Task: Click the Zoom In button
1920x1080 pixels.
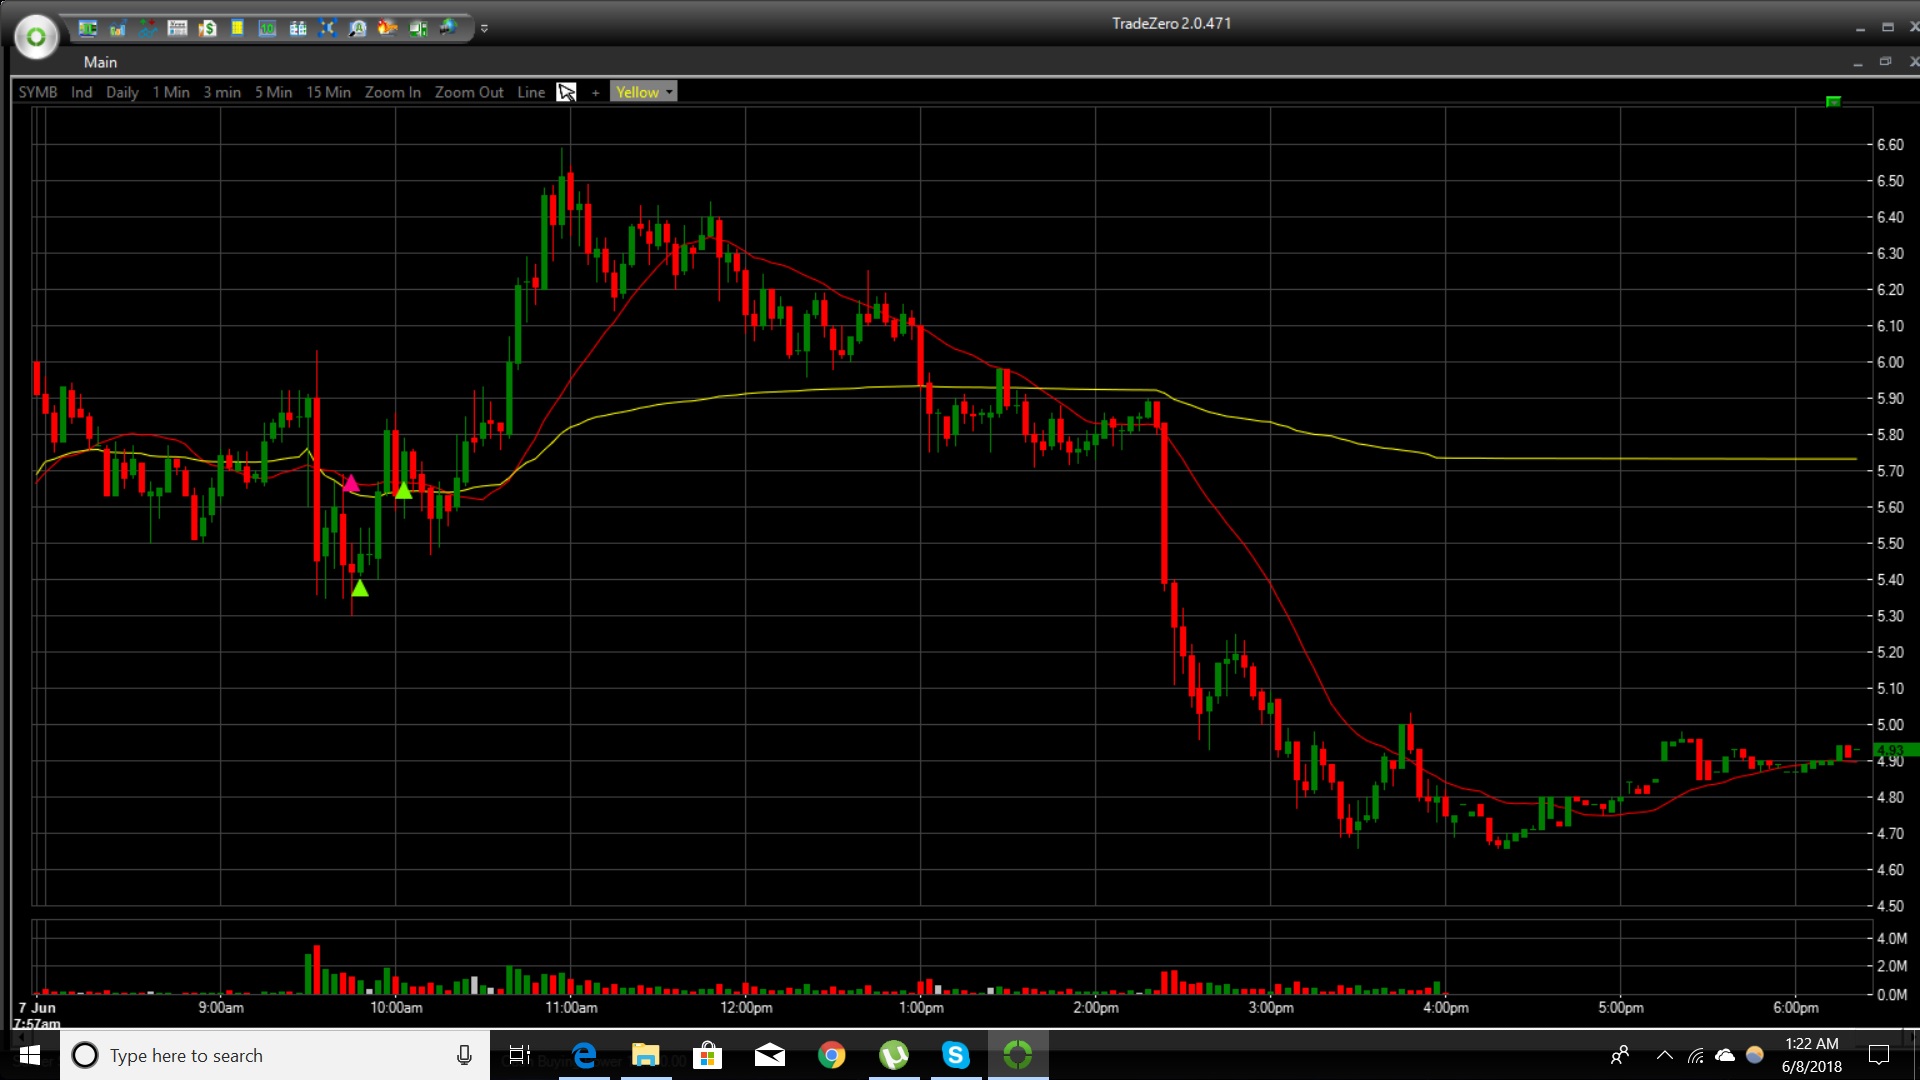Action: coord(392,92)
